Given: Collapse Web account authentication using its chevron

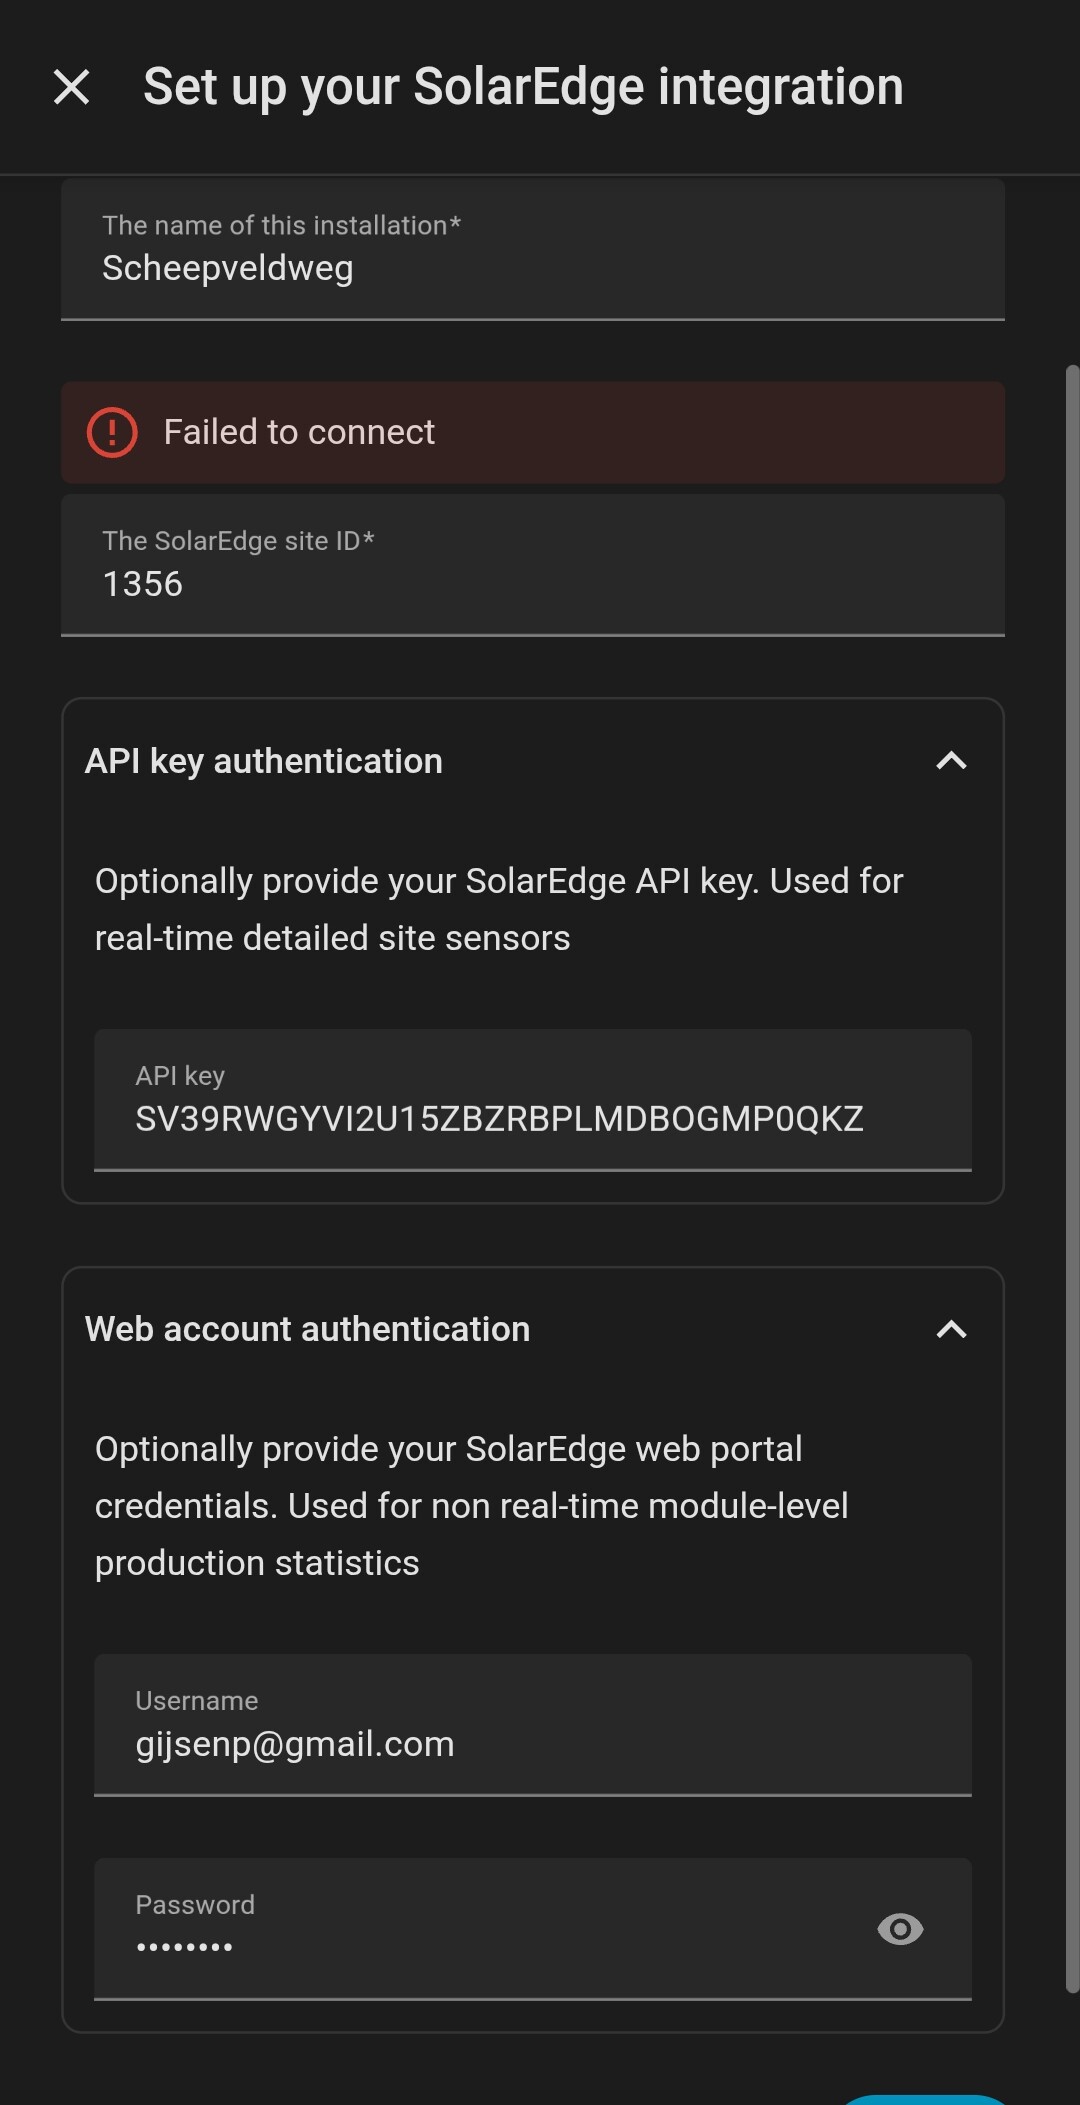Looking at the screenshot, I should (951, 1329).
